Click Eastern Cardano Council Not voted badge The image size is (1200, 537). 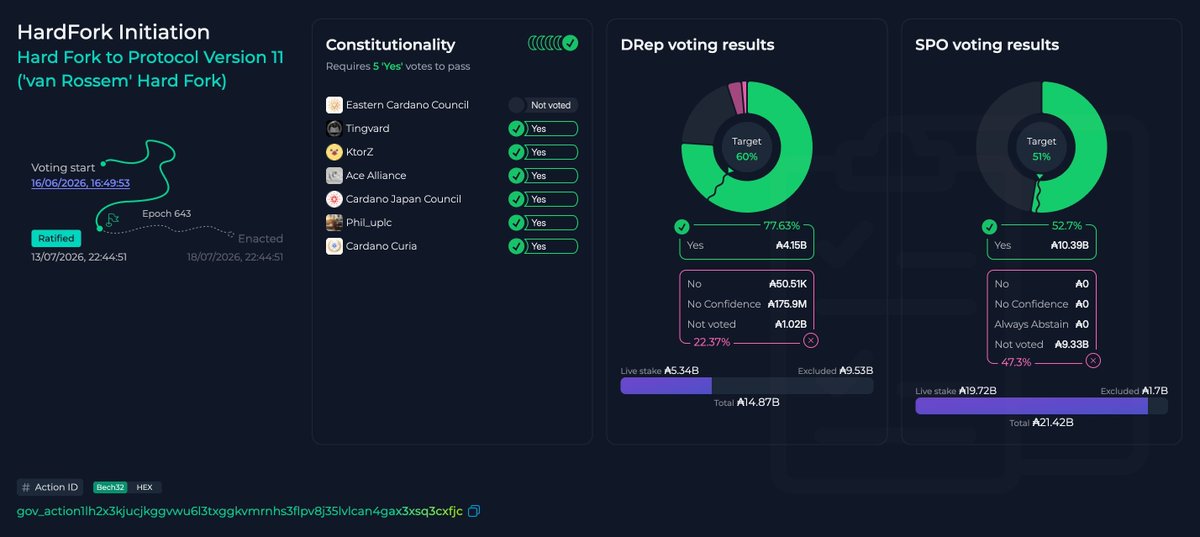[543, 105]
